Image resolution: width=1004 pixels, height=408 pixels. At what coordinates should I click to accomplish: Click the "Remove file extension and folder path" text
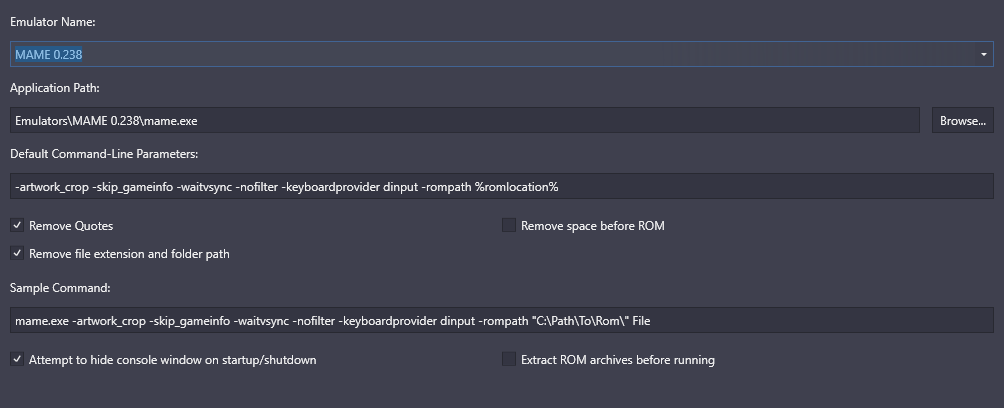[129, 254]
